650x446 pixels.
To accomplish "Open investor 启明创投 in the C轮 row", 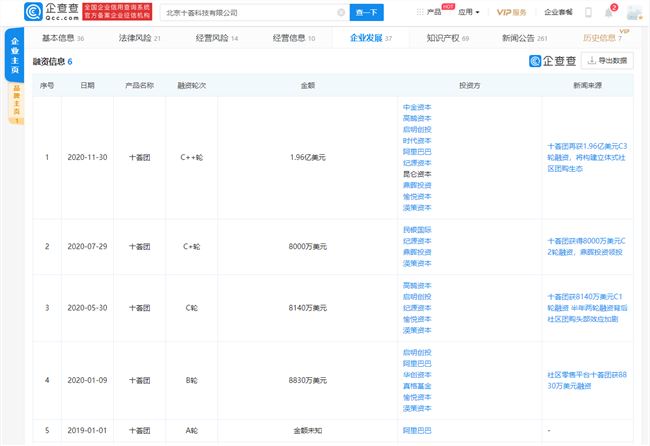I will pos(417,297).
